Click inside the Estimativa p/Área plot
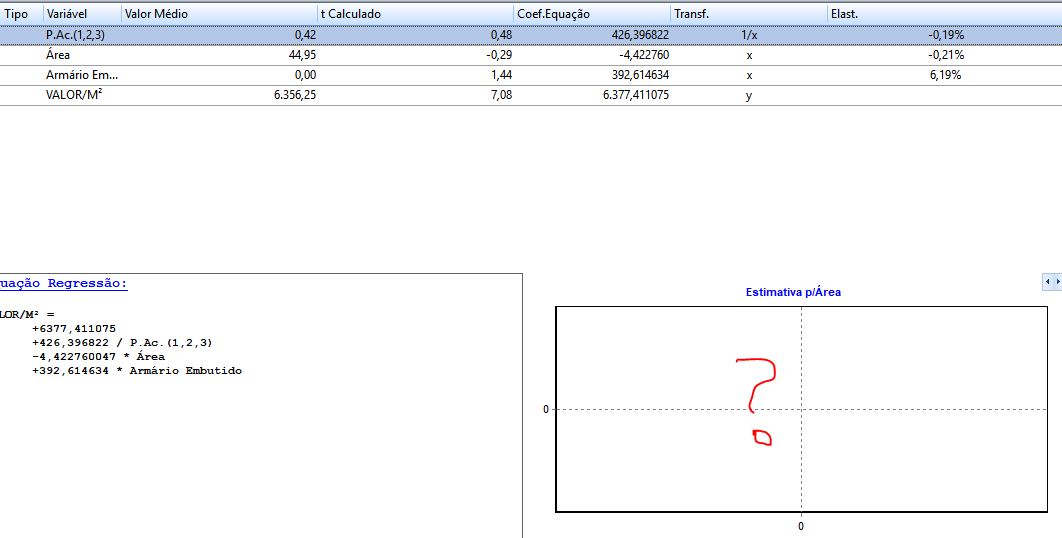This screenshot has height=538, width=1062. click(801, 409)
